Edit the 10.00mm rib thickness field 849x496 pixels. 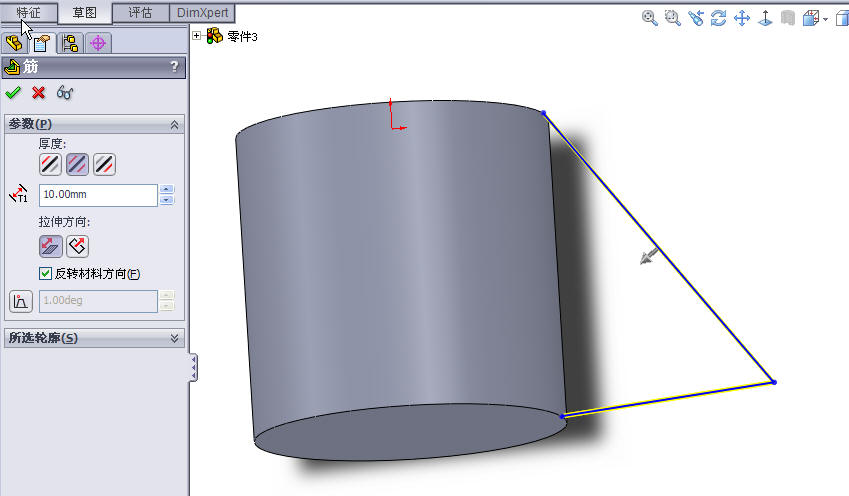98,195
